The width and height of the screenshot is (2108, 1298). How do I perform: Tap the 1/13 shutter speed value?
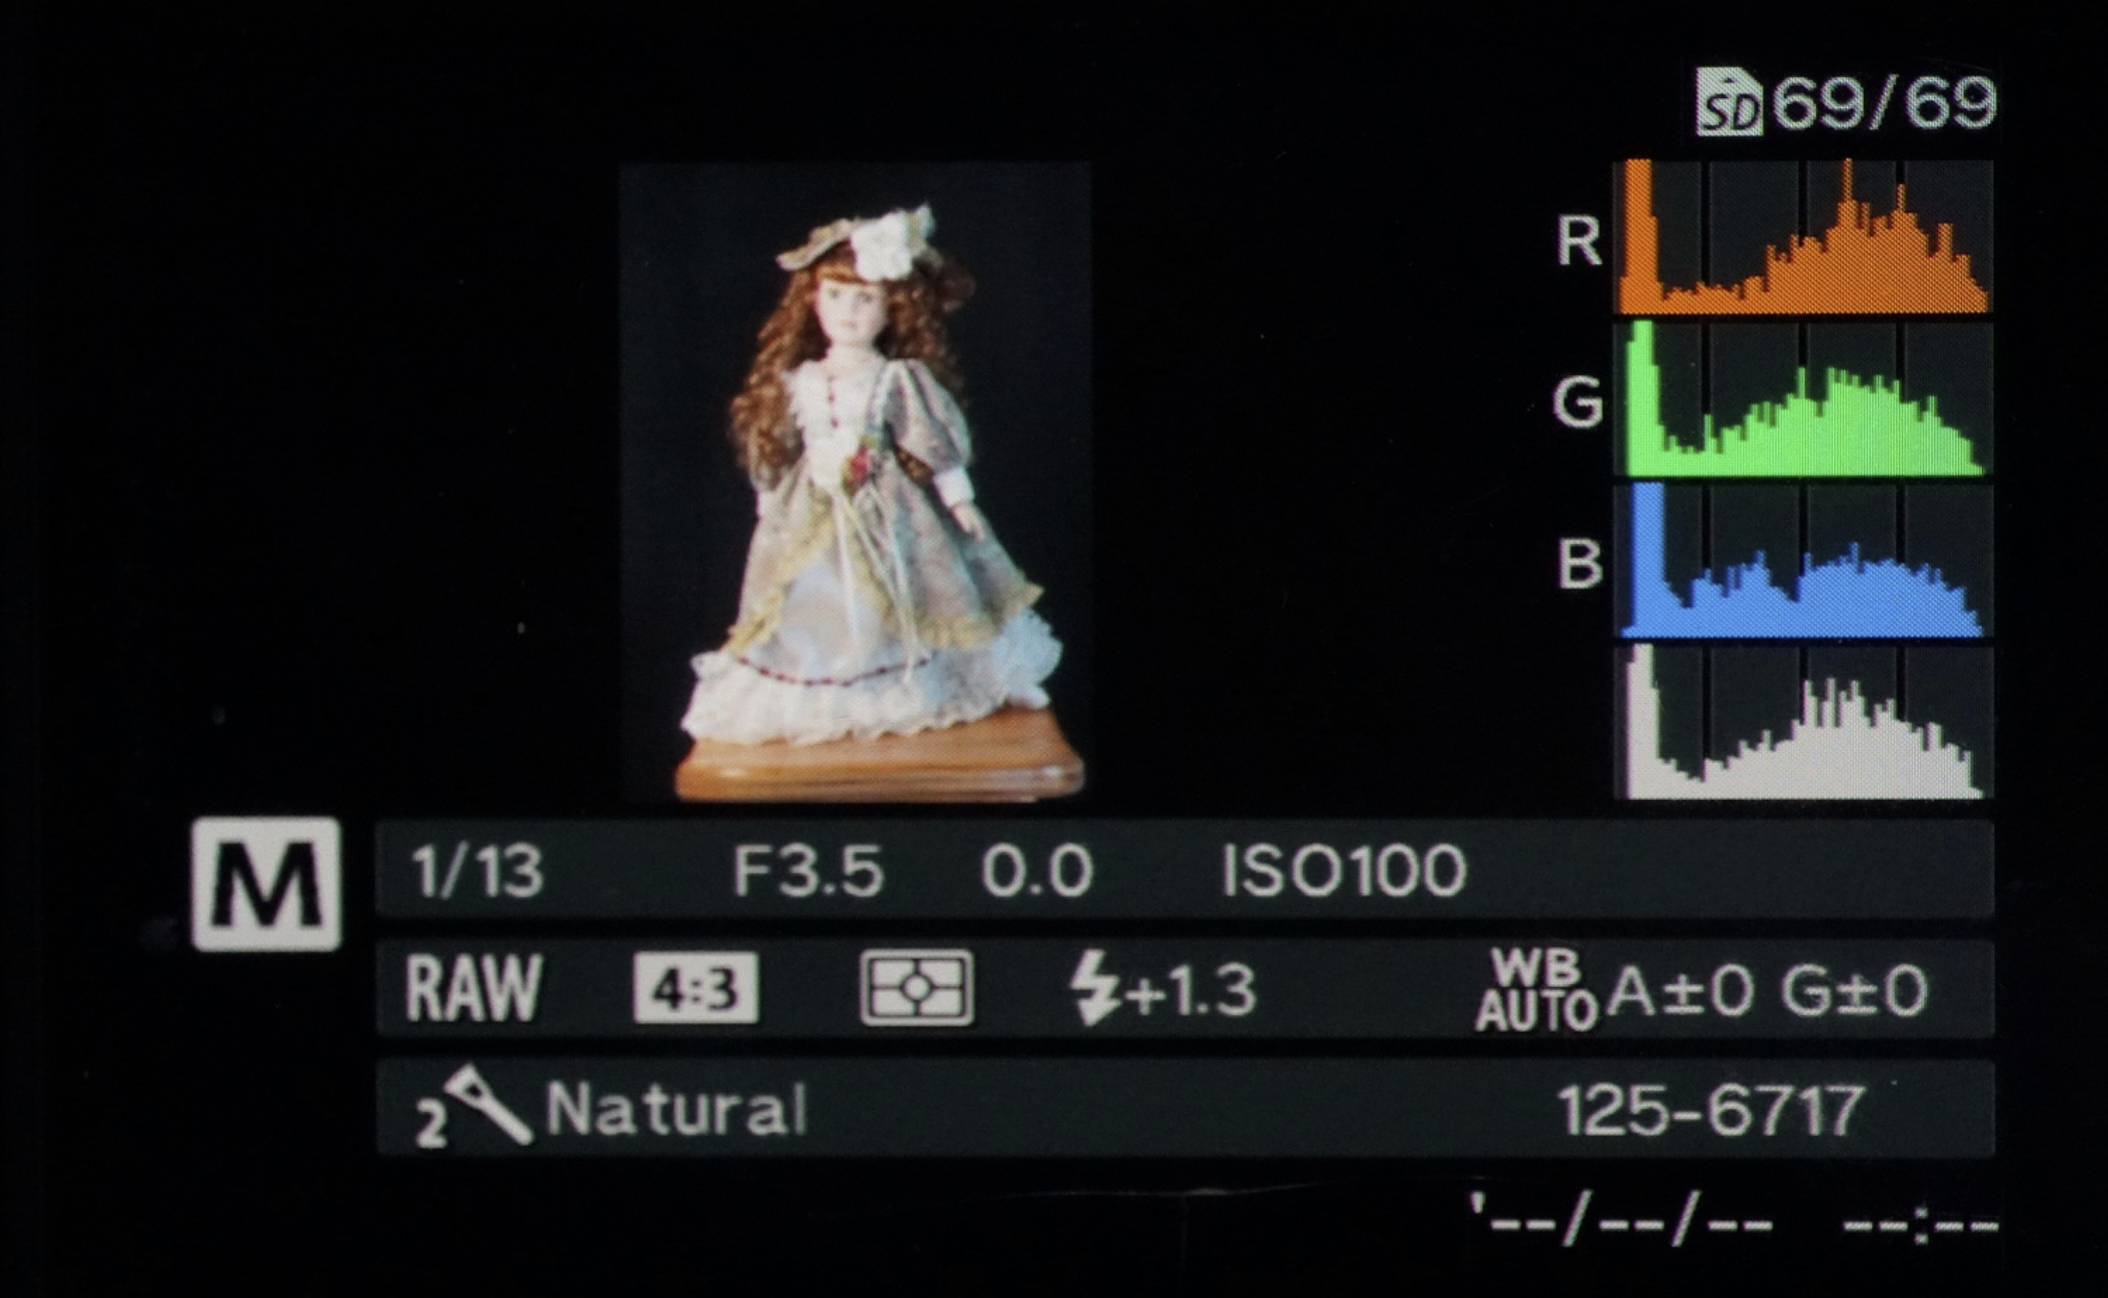478,871
